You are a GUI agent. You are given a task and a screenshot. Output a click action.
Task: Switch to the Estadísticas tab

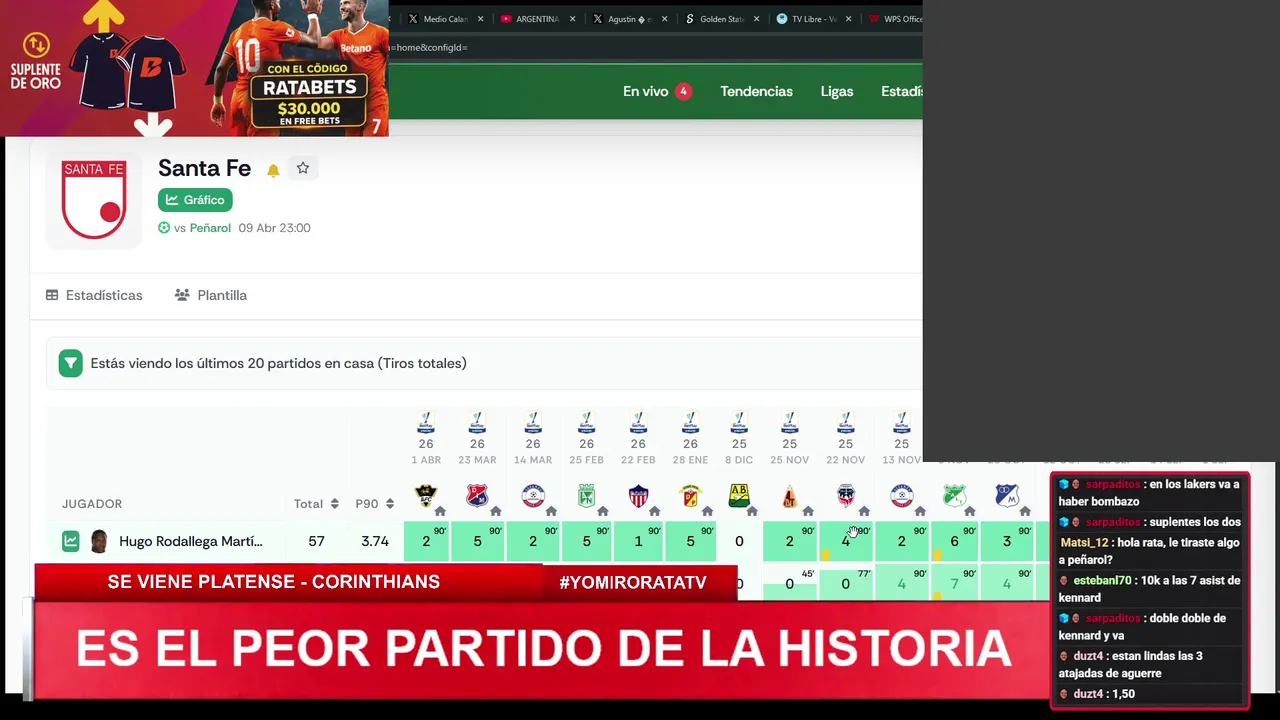coord(94,295)
